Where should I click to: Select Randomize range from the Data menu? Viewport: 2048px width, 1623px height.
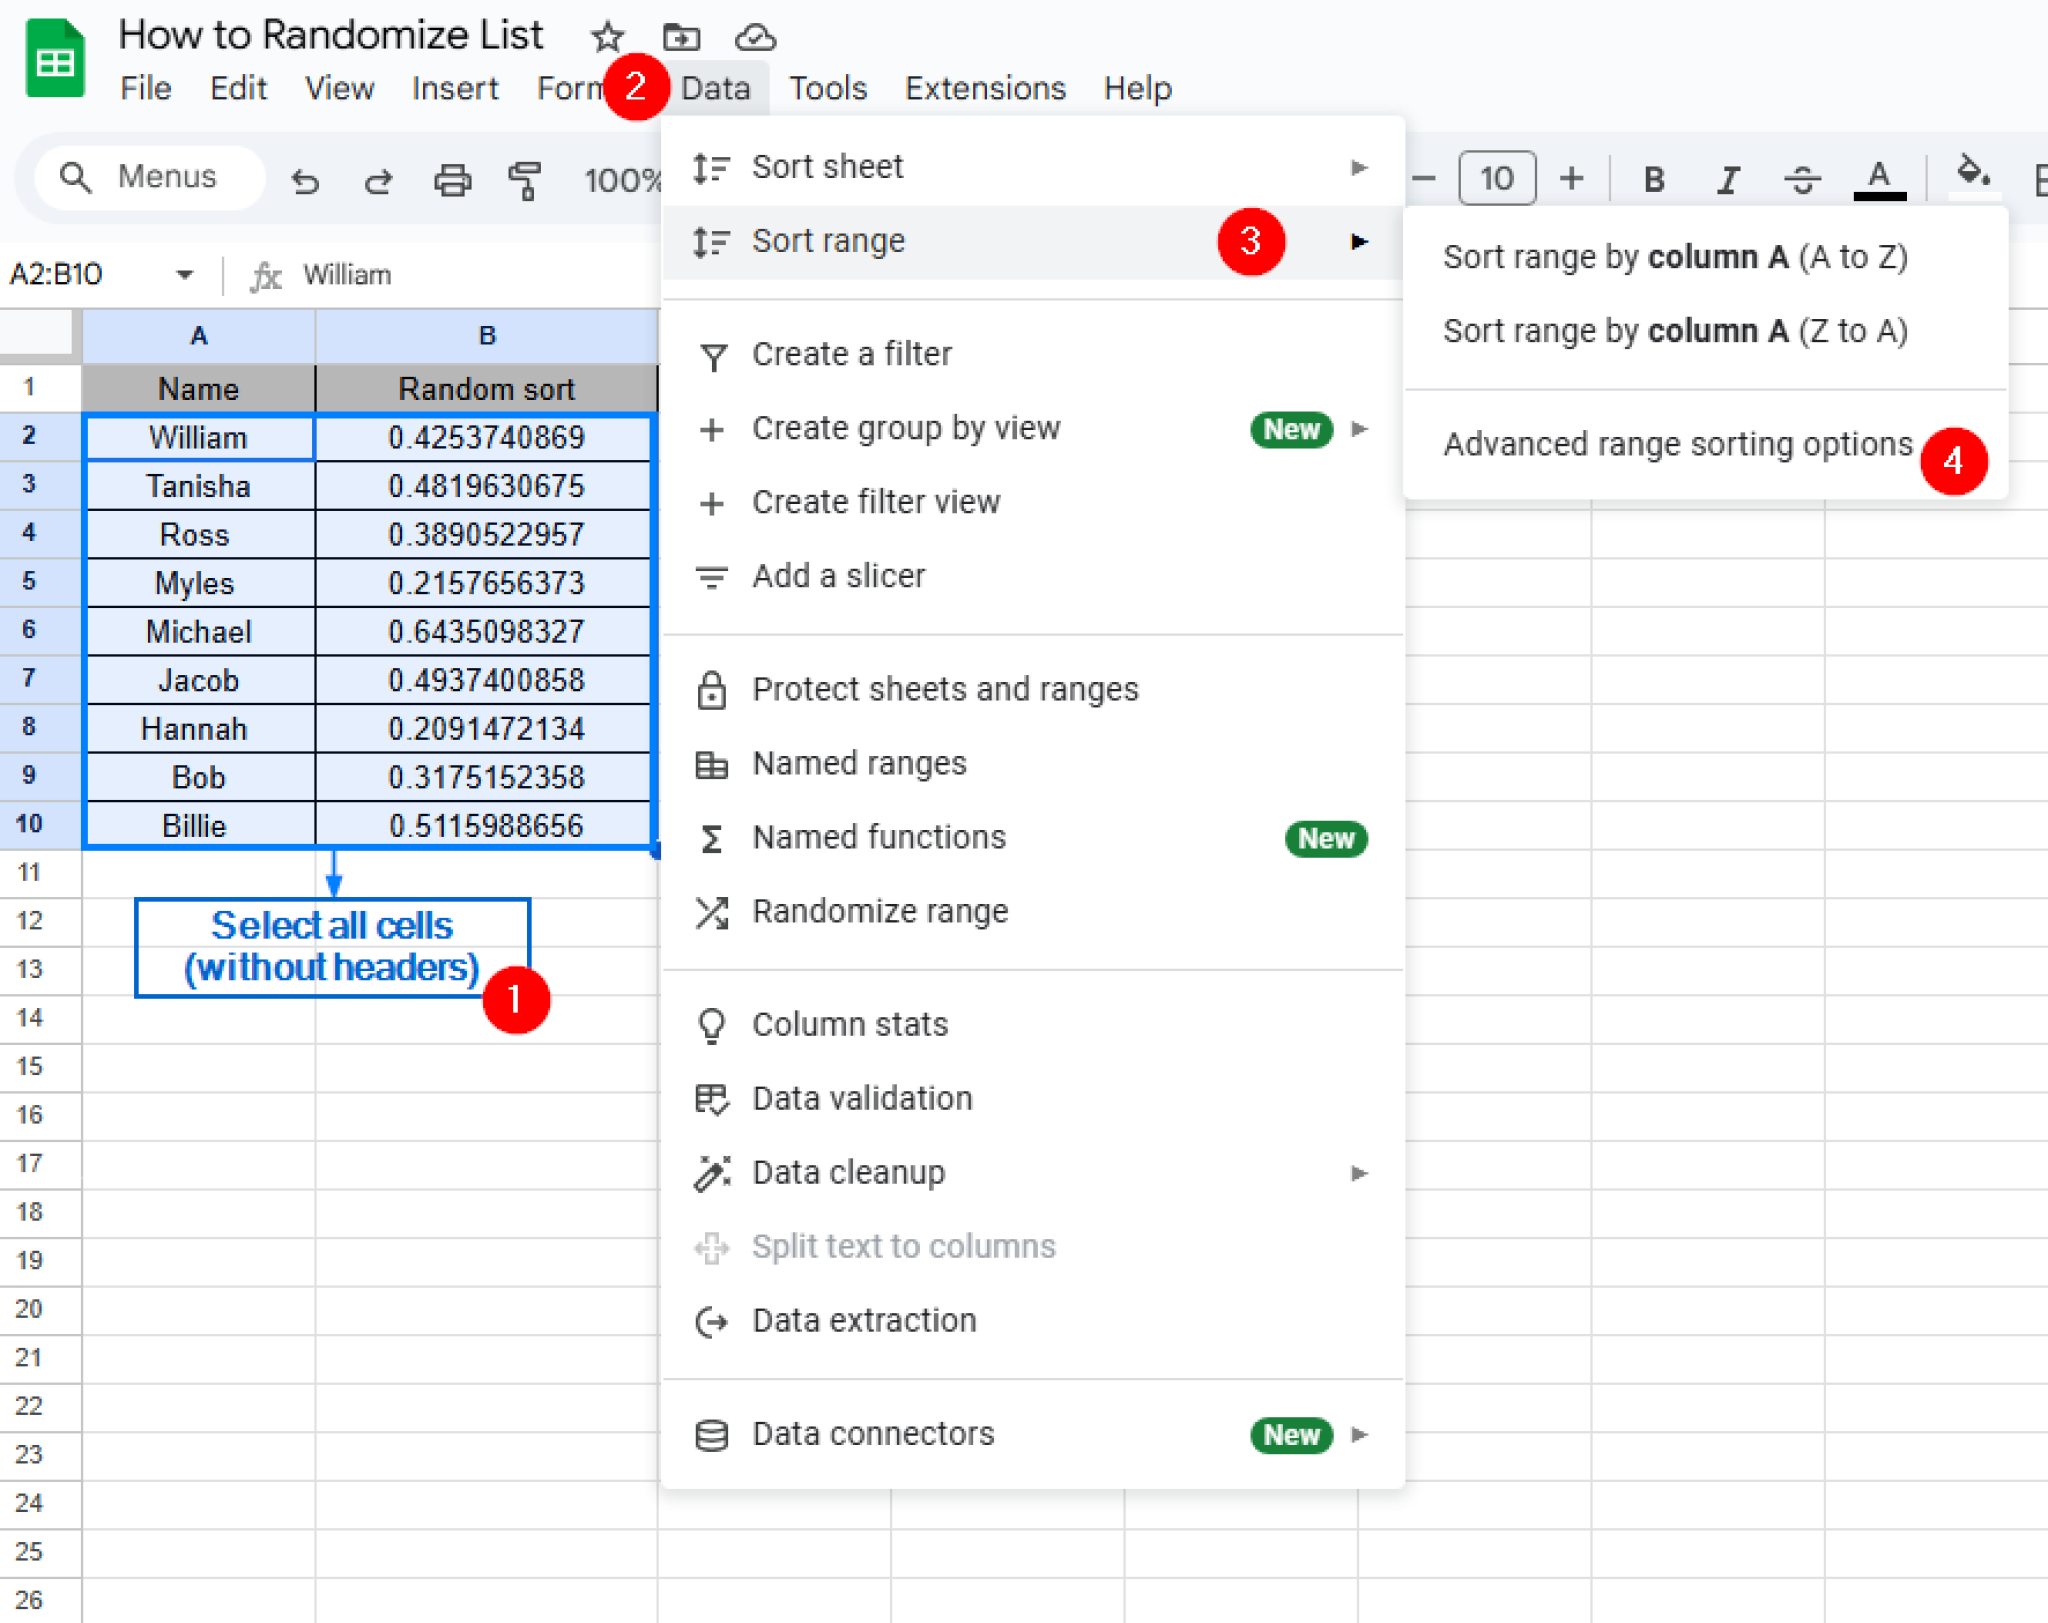(880, 911)
